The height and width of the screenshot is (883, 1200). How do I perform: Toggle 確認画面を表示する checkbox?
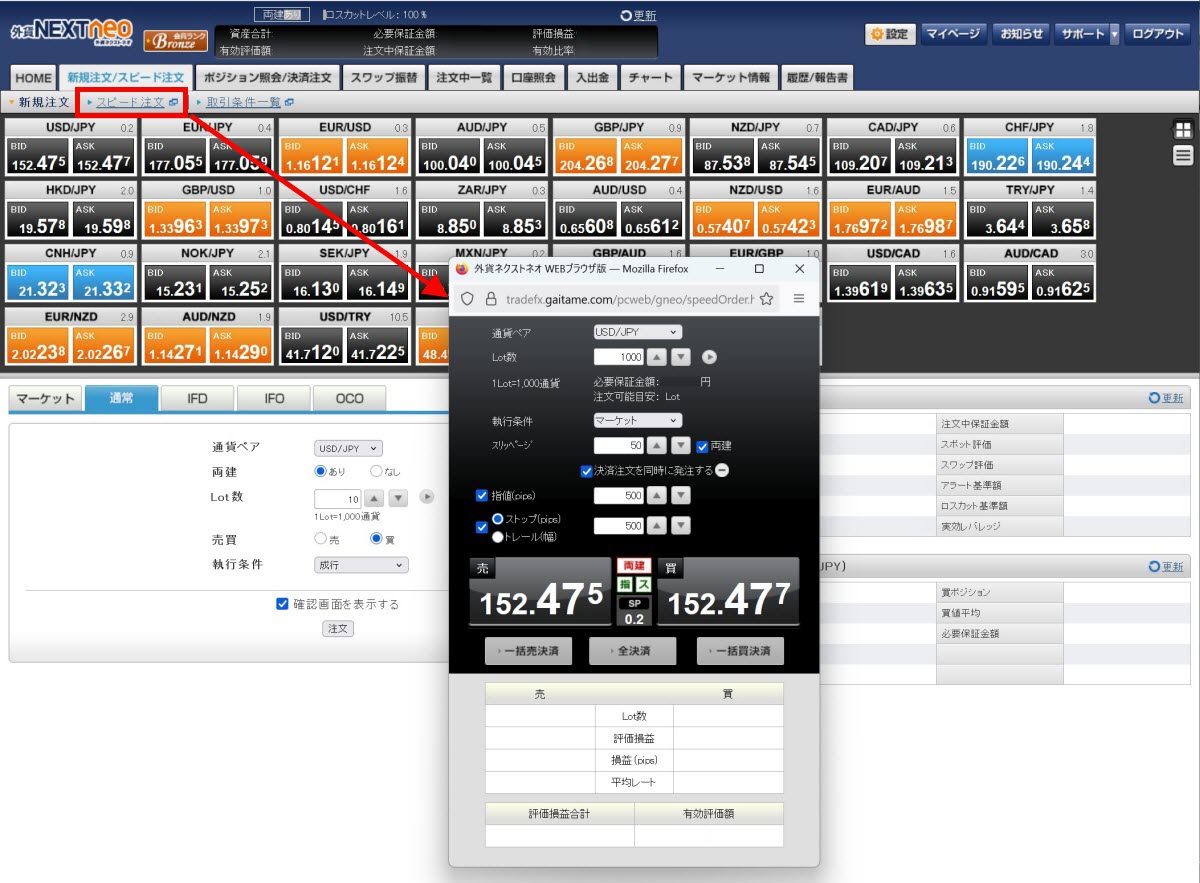[x=282, y=604]
